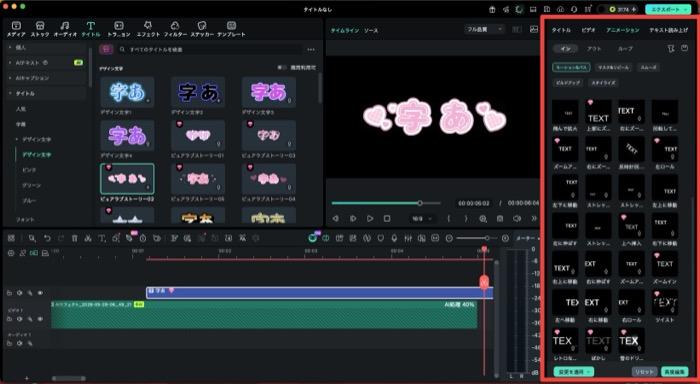Click the microphone voiceover icon in timeline toolbar
The width and height of the screenshot is (700, 384).
coord(394,238)
